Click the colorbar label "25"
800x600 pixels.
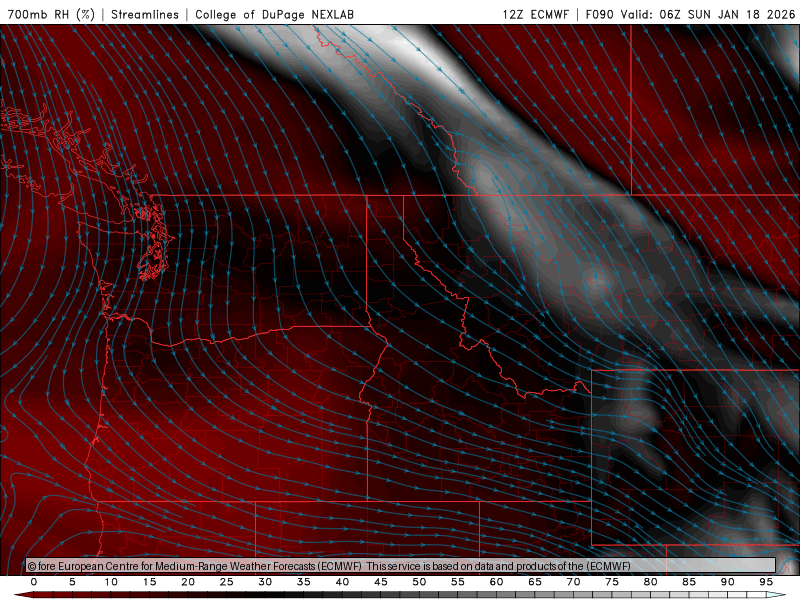(226, 582)
